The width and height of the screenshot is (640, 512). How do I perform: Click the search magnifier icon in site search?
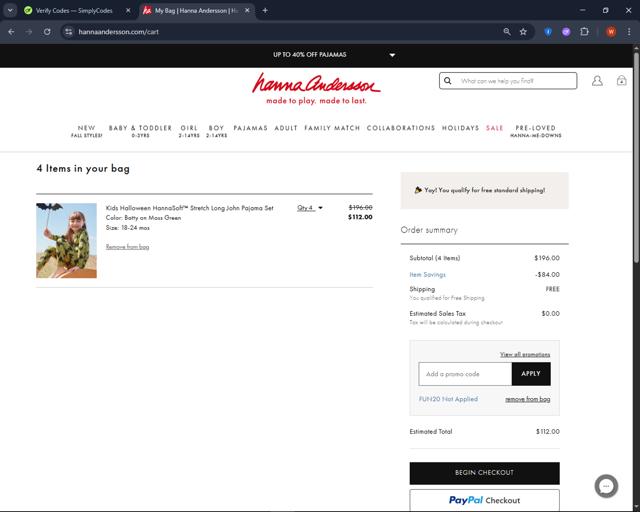(448, 81)
